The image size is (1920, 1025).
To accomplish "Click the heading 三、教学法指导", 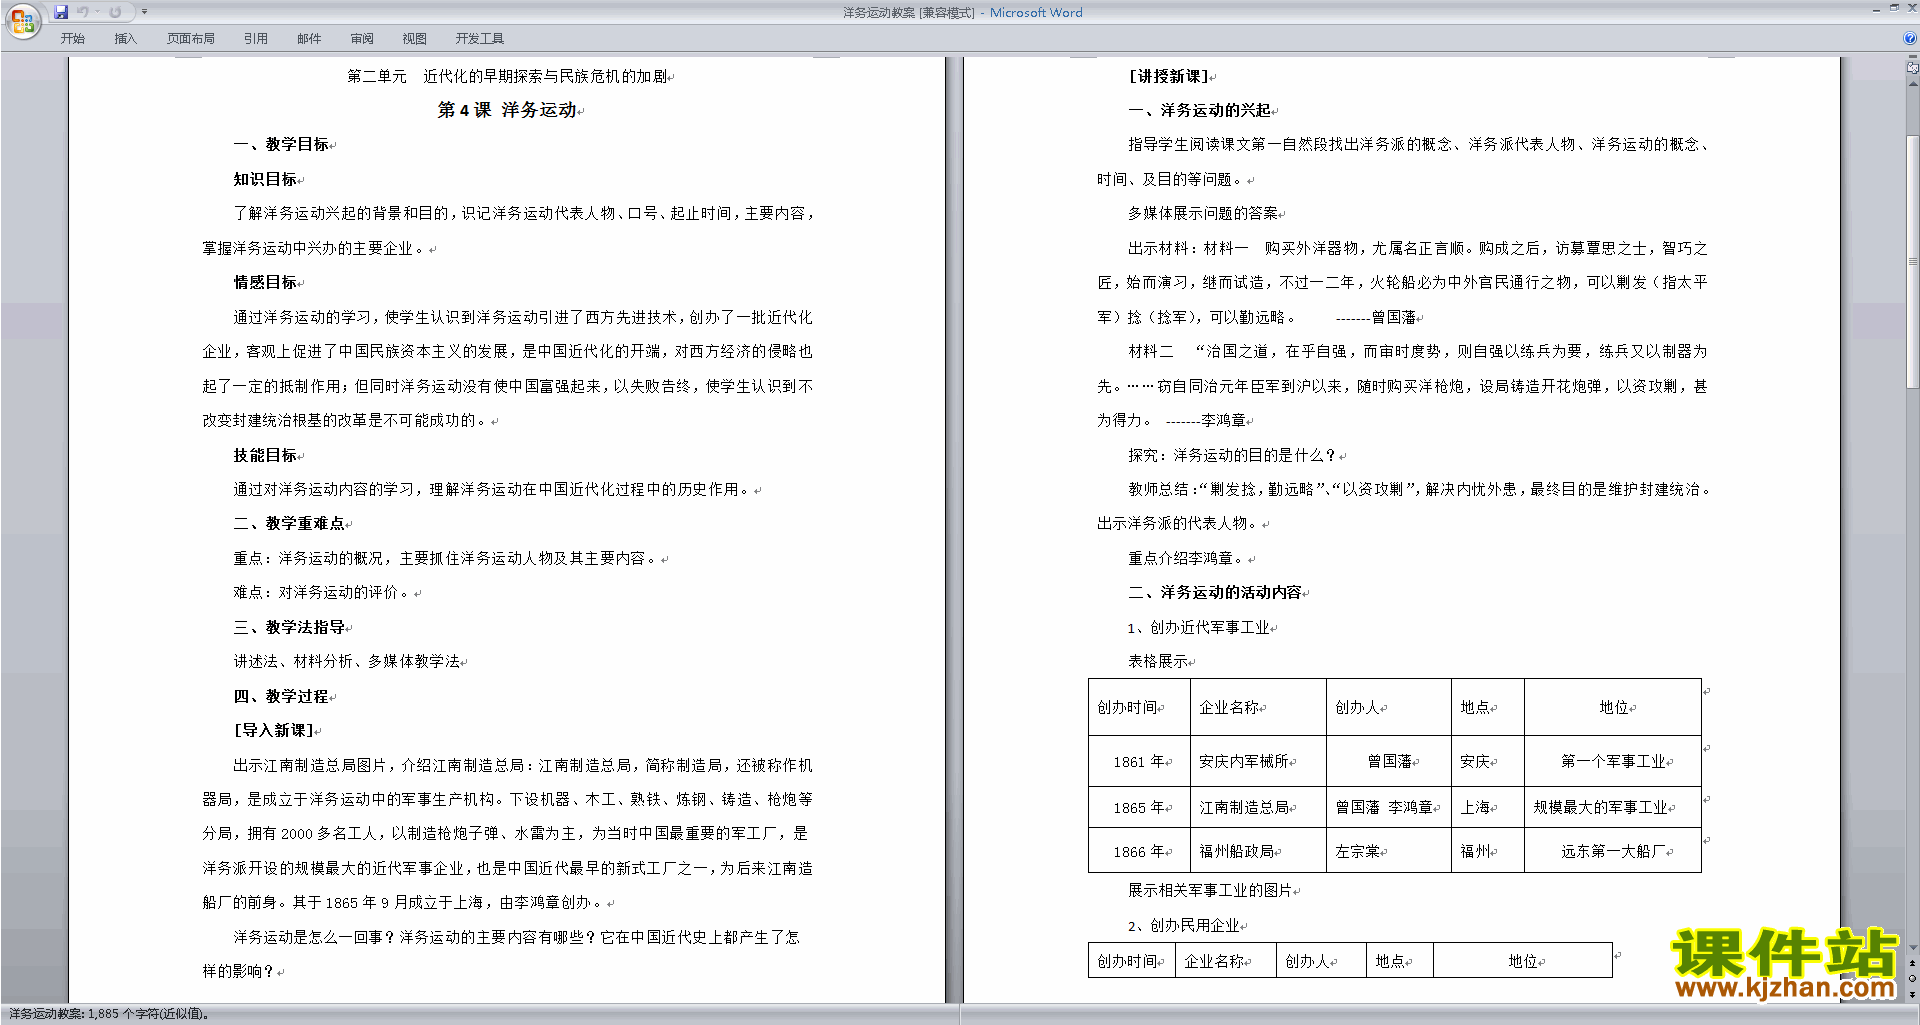I will click(x=289, y=627).
